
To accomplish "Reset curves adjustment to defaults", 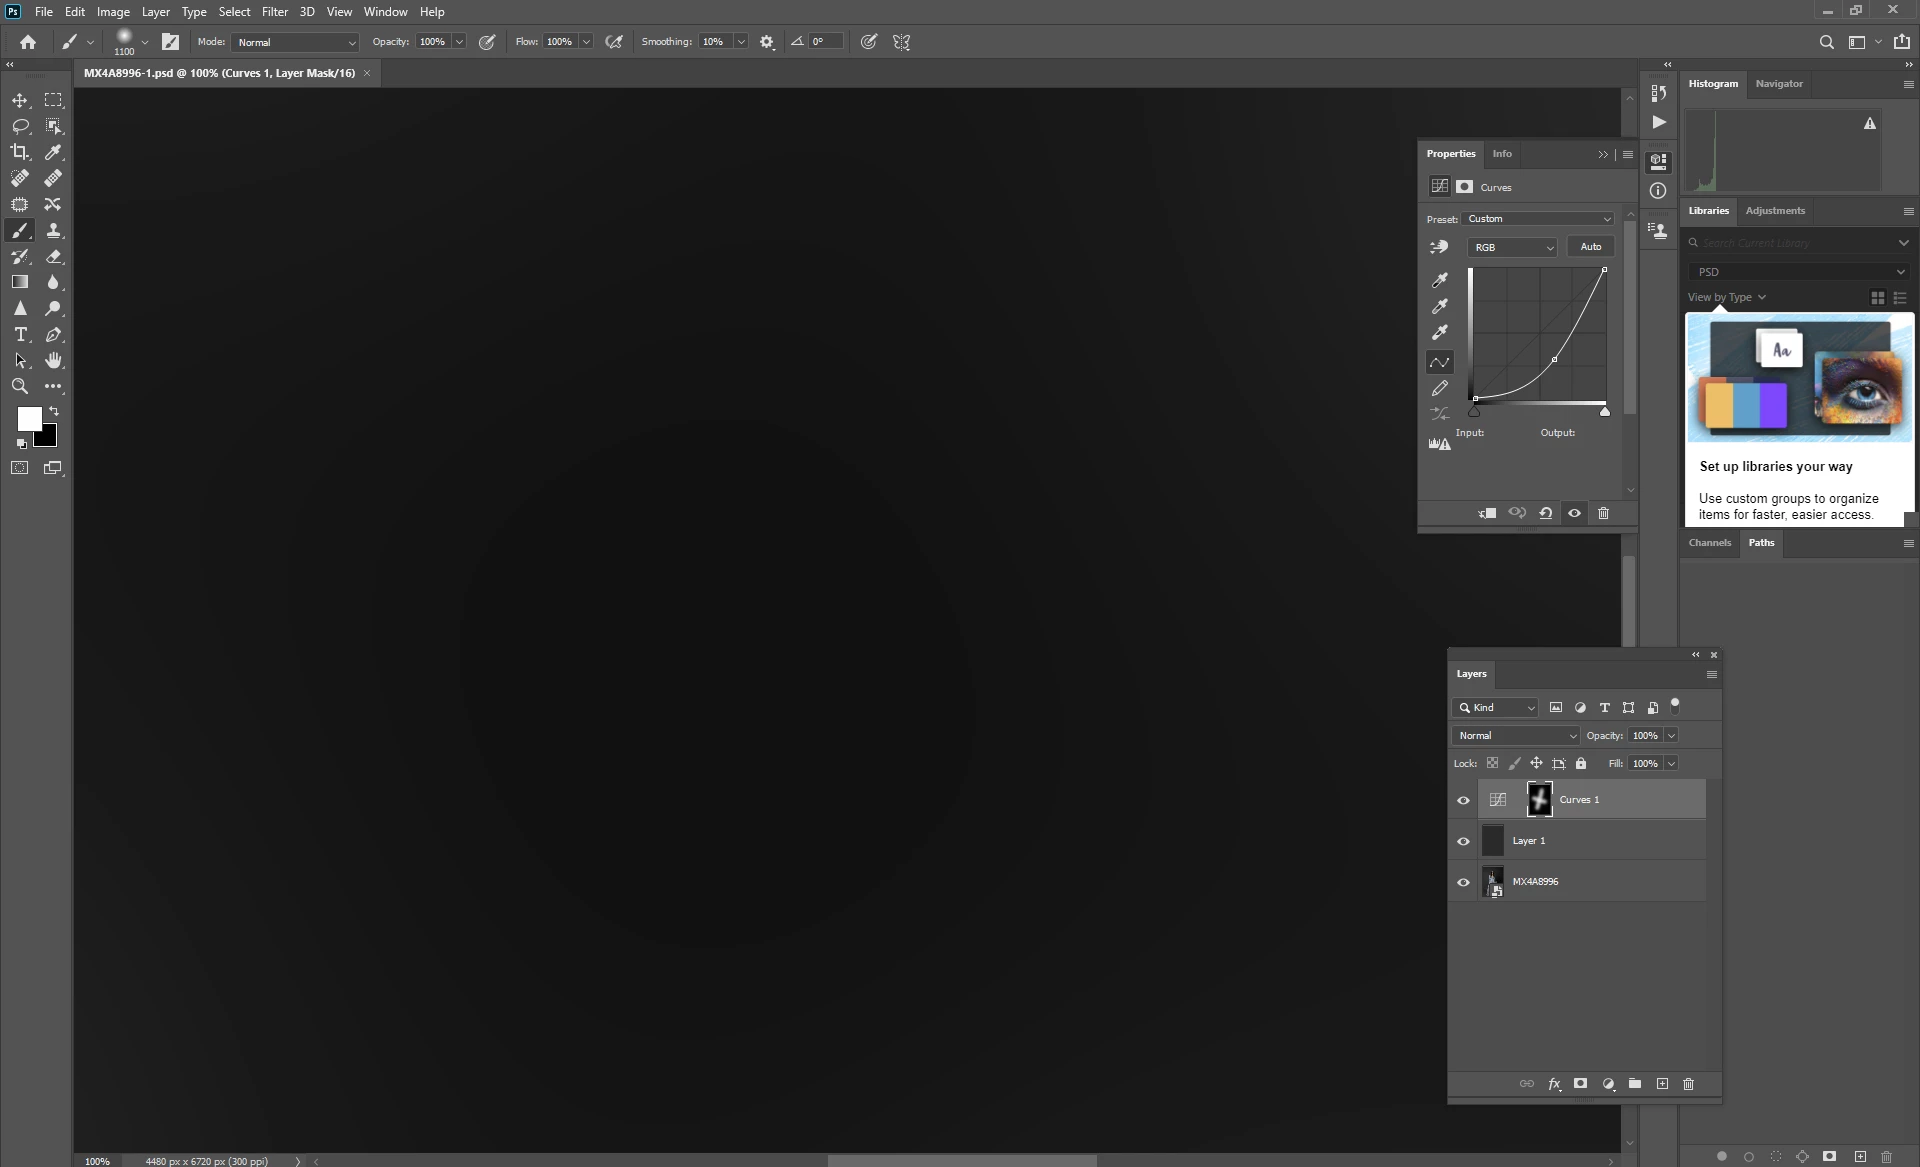I will tap(1545, 513).
